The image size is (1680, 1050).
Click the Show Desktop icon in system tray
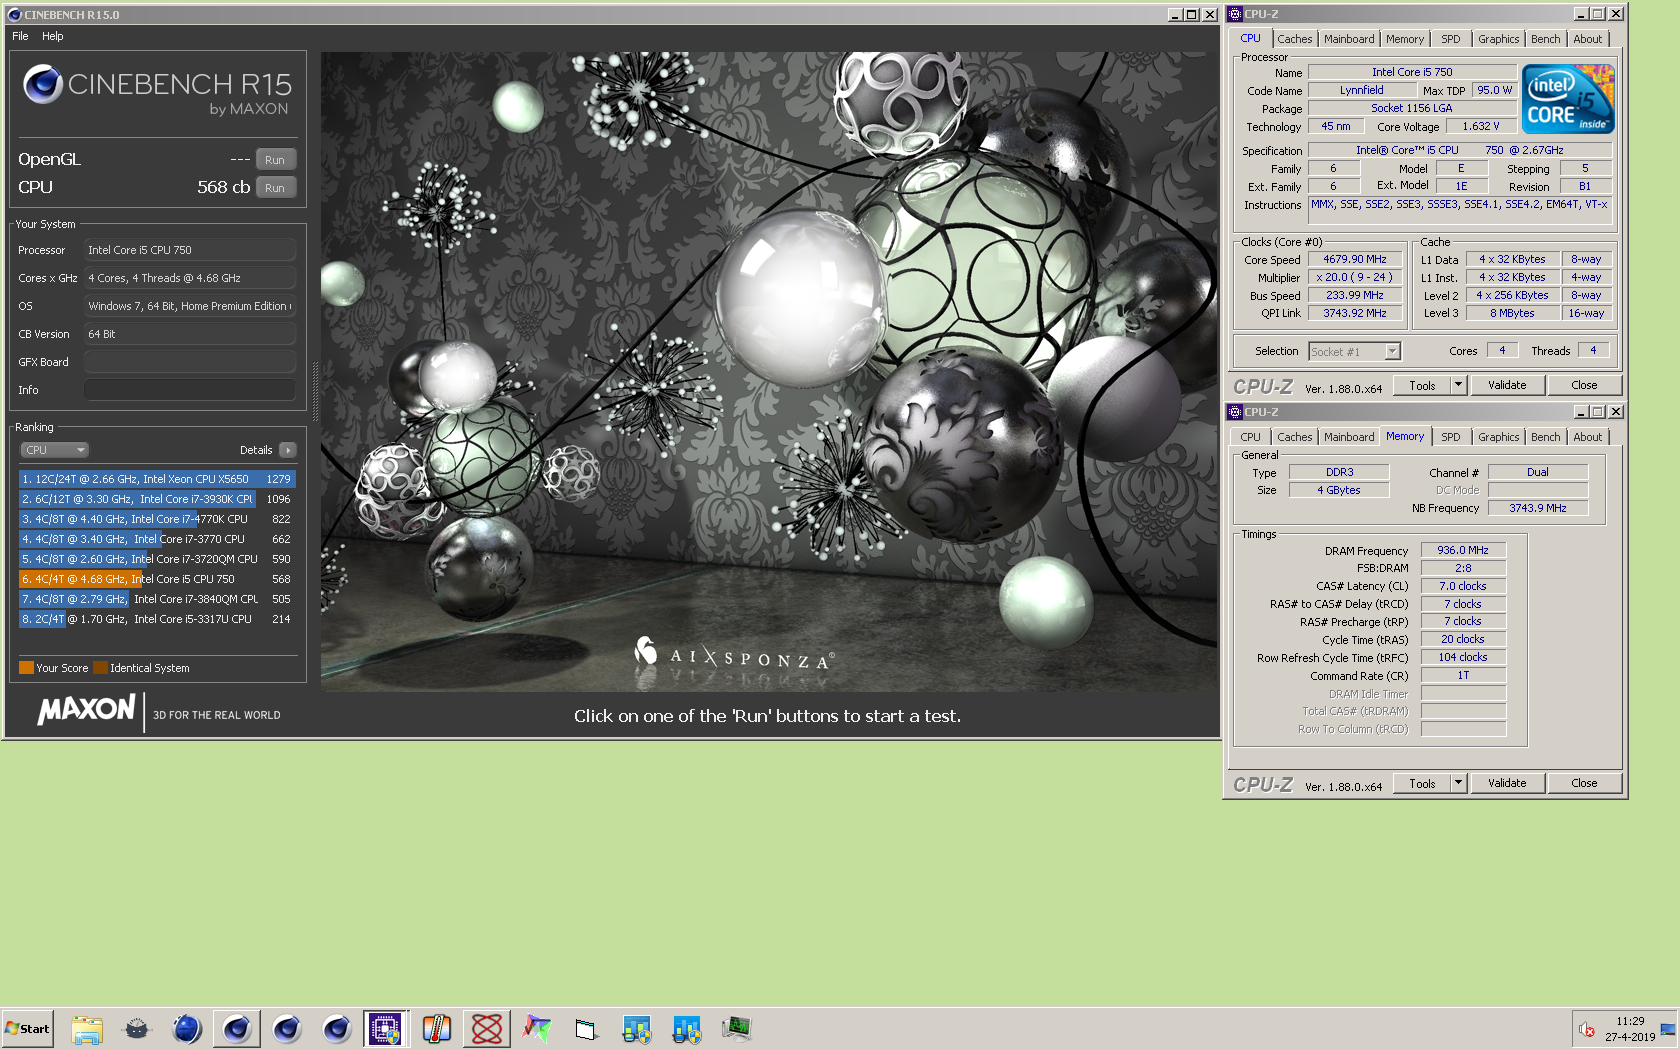[x=1668, y=1029]
